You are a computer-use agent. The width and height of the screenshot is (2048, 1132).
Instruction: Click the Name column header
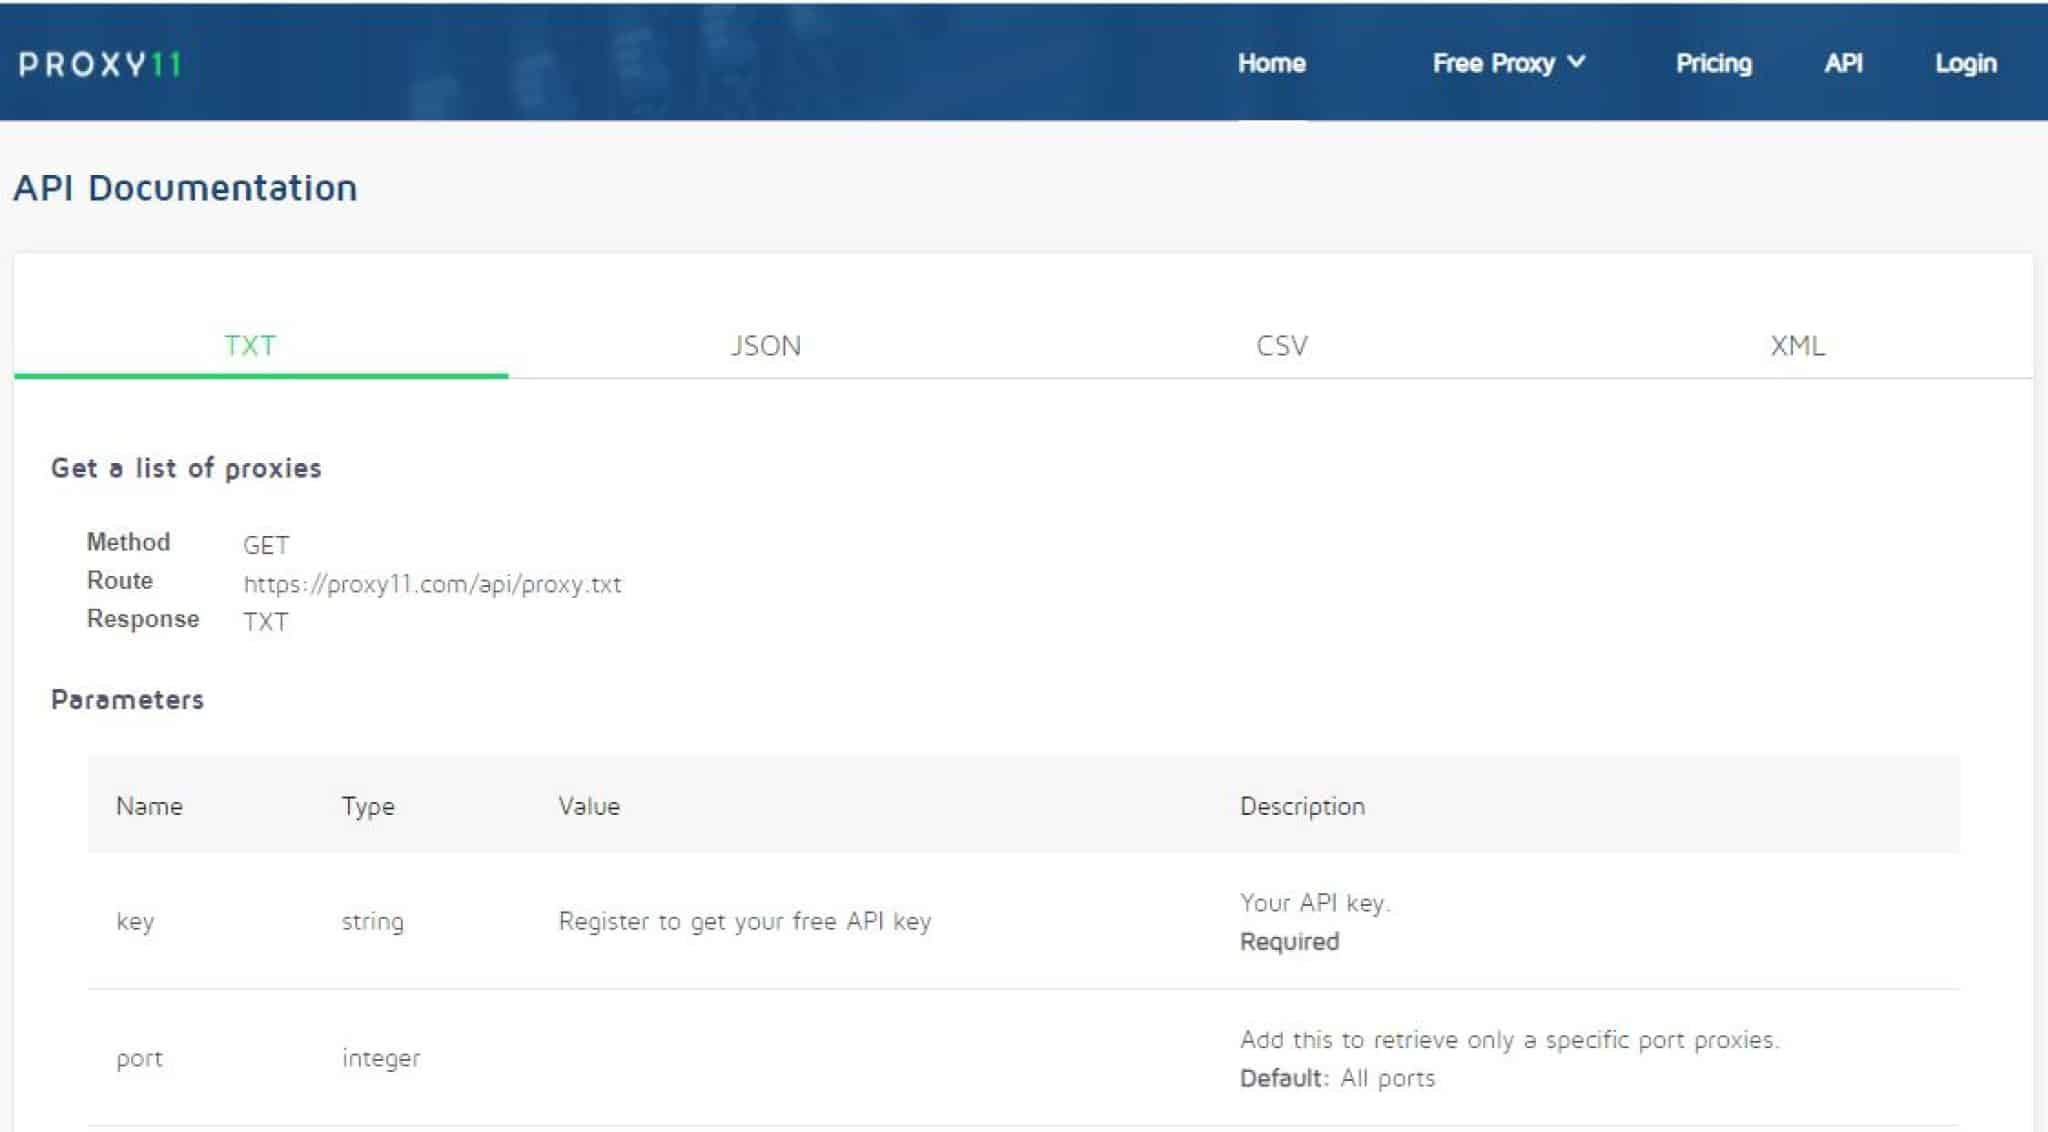(x=149, y=806)
